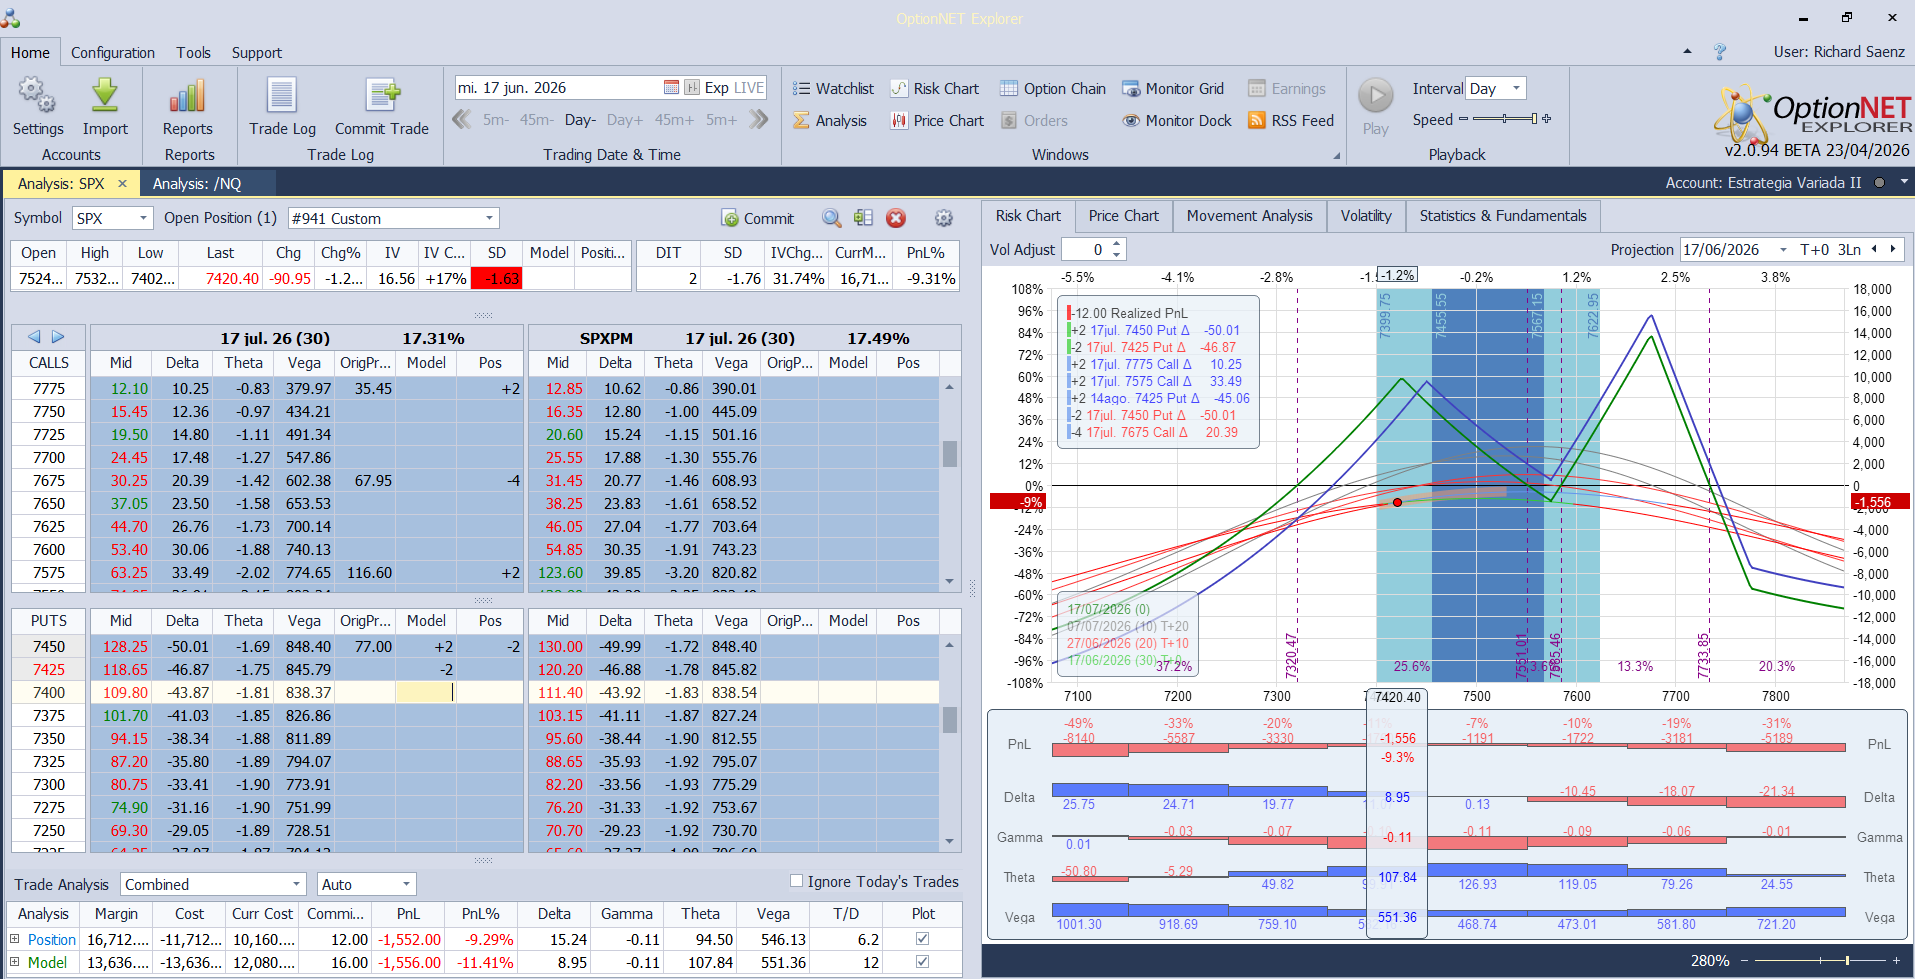Open the Configuration ribbon tab
1915x979 pixels.
(x=113, y=53)
